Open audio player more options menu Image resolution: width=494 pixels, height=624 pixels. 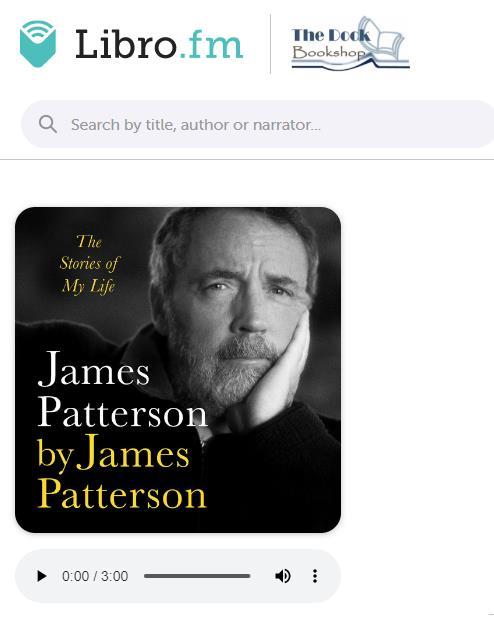pos(315,576)
